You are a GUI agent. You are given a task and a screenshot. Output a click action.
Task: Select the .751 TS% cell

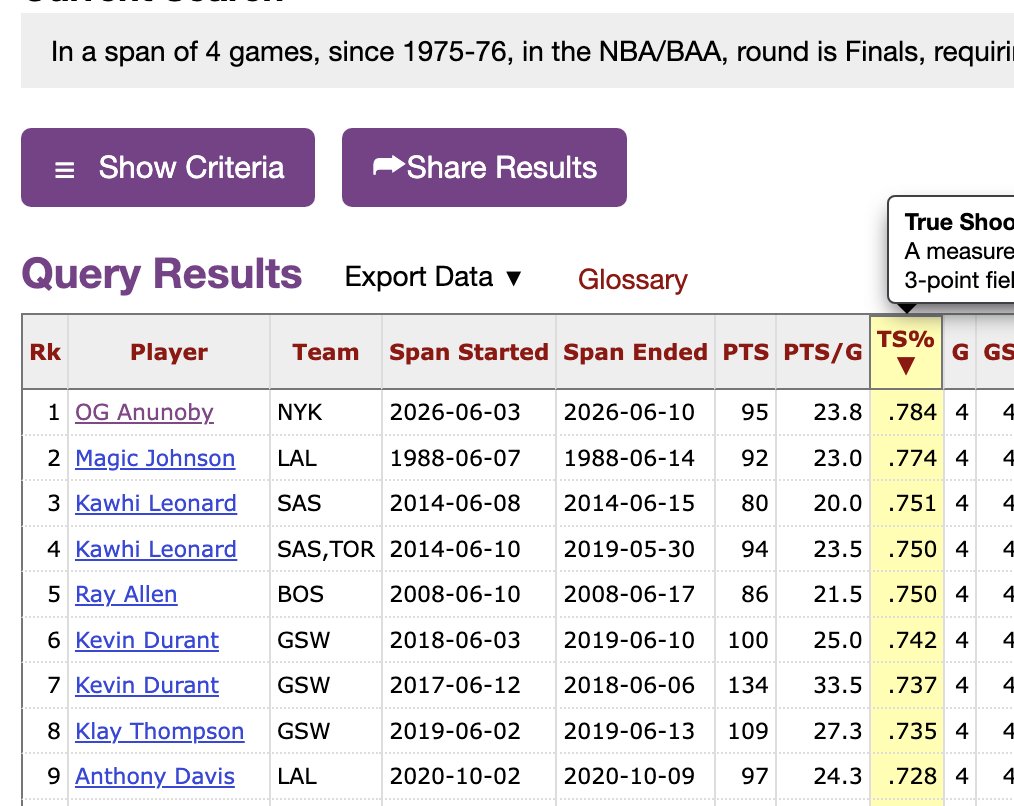coord(907,503)
